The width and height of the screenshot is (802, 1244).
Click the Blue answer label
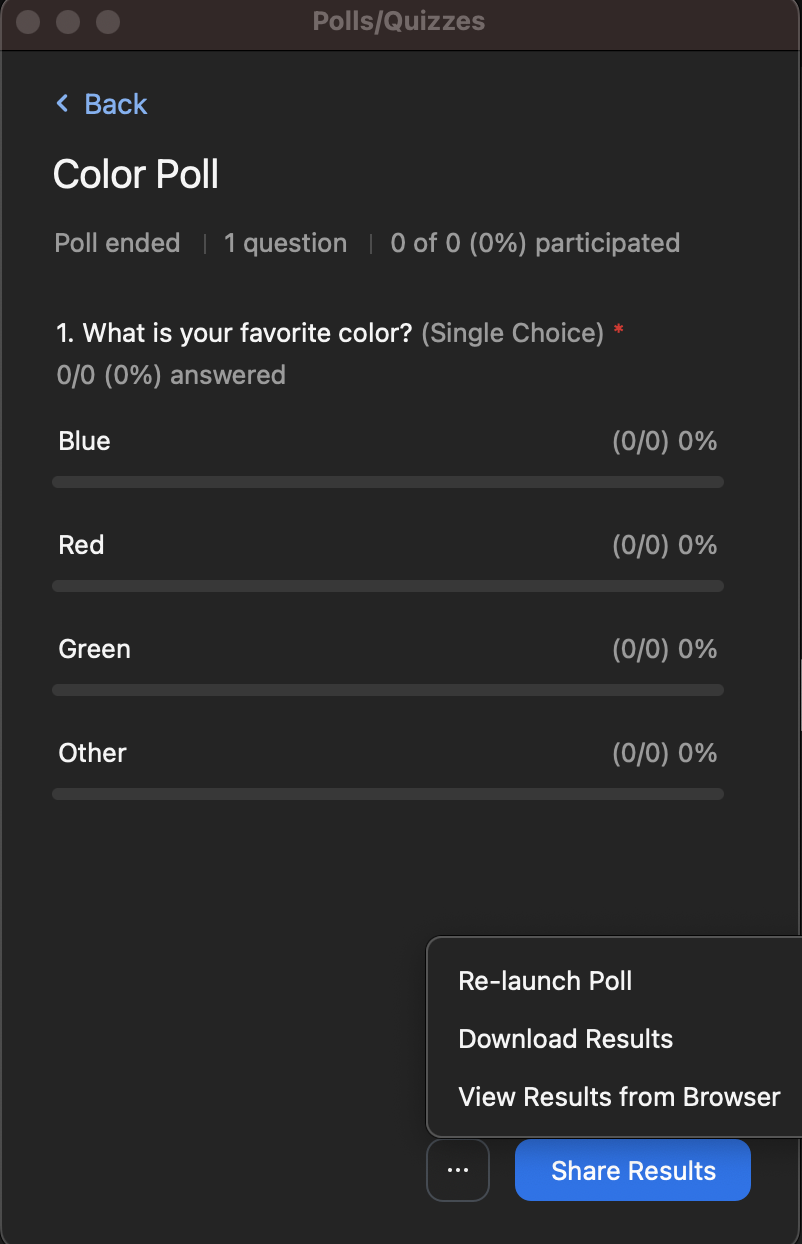83,440
